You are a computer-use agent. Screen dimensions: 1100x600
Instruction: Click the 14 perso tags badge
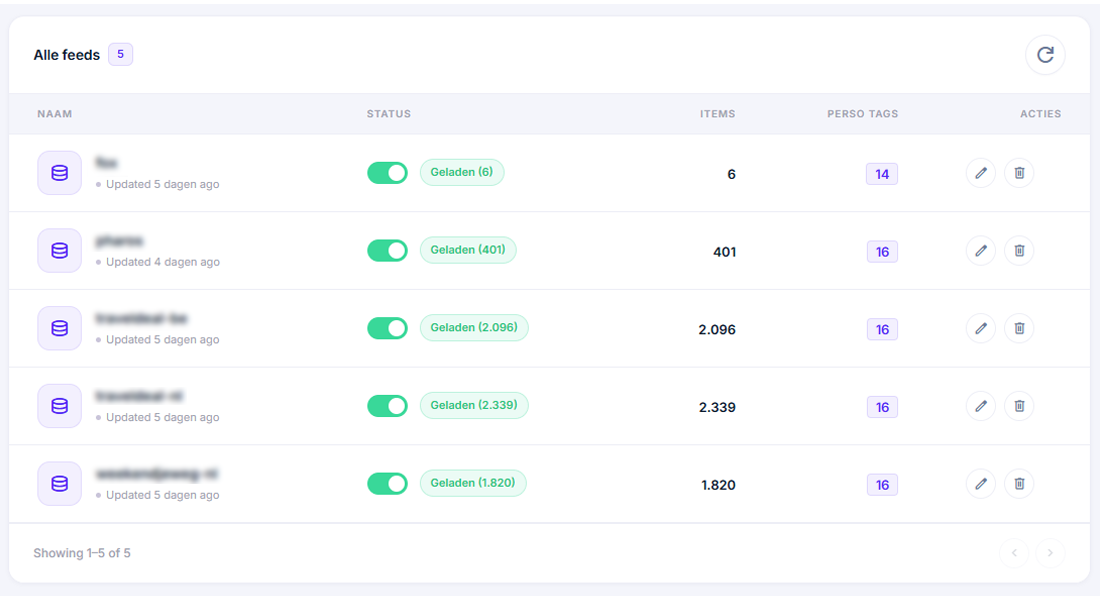tap(882, 174)
